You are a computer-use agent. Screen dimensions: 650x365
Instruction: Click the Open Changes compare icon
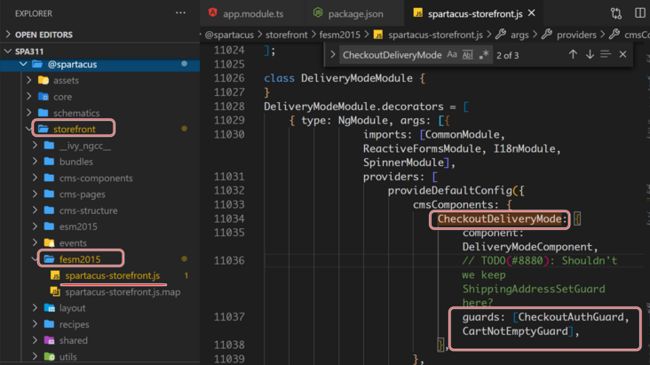point(616,13)
